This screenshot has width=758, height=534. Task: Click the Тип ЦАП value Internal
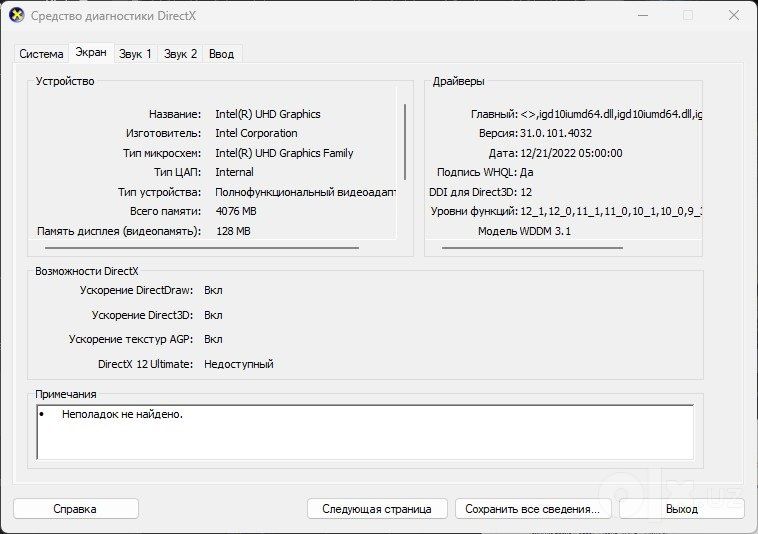[x=234, y=173]
